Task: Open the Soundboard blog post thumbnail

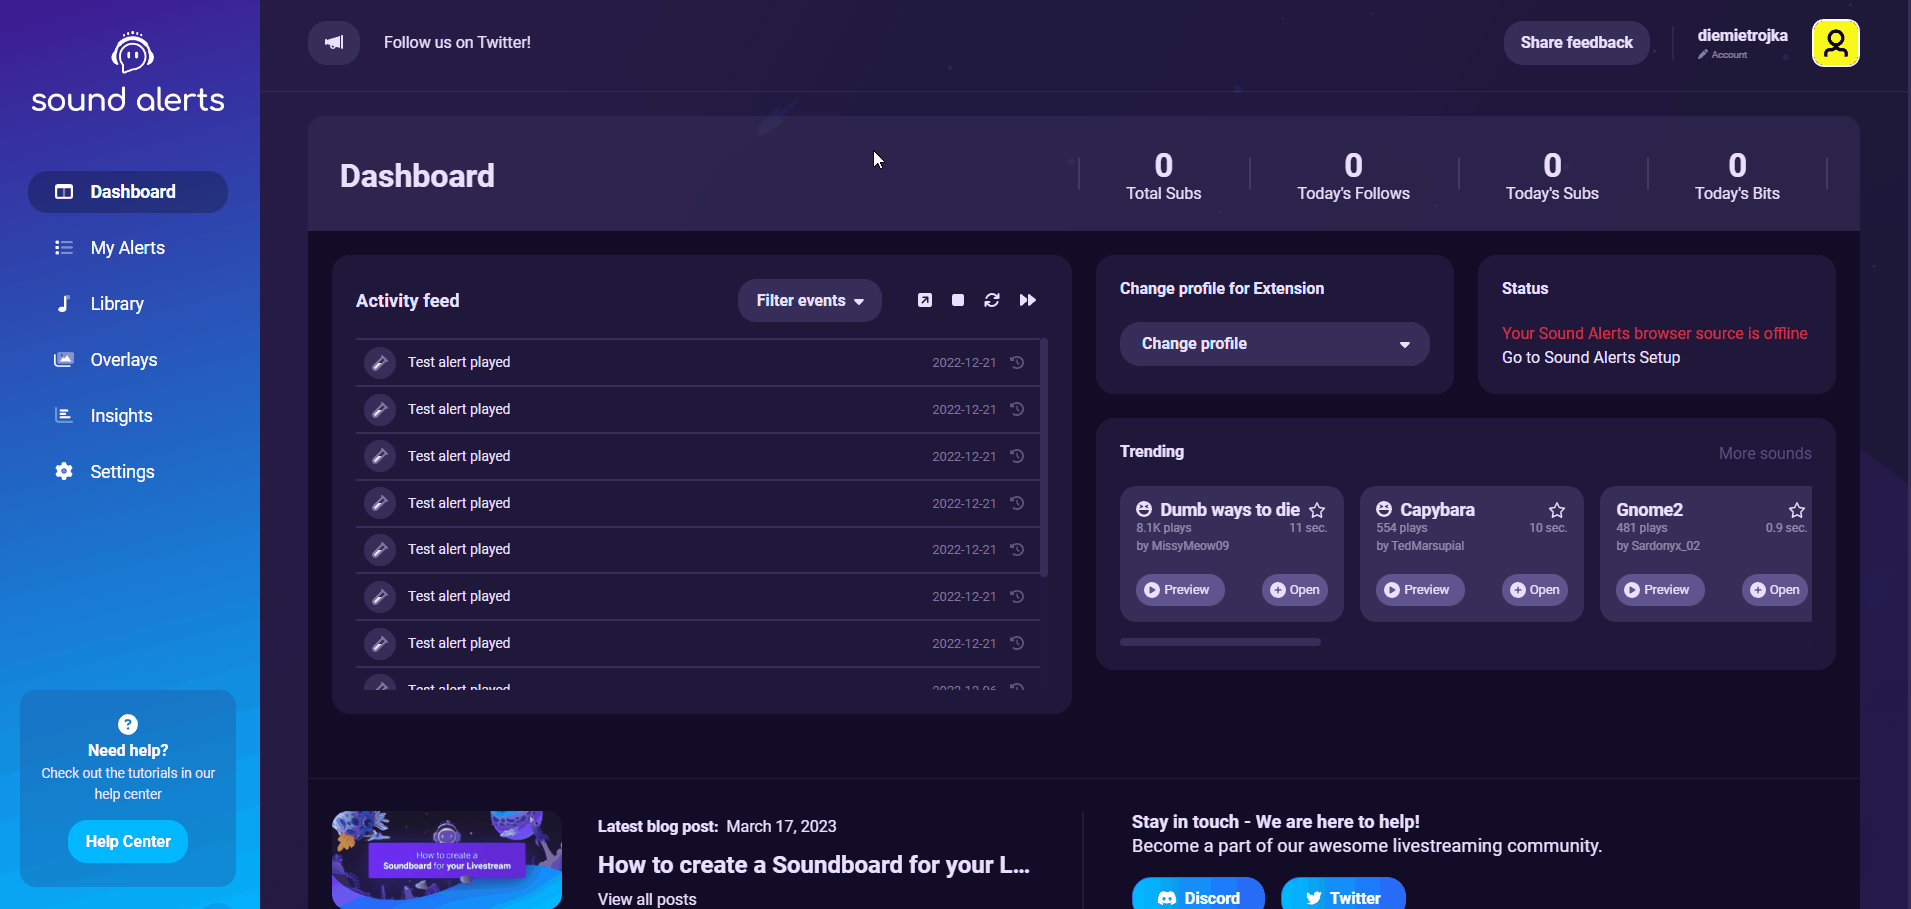Action: [x=446, y=859]
